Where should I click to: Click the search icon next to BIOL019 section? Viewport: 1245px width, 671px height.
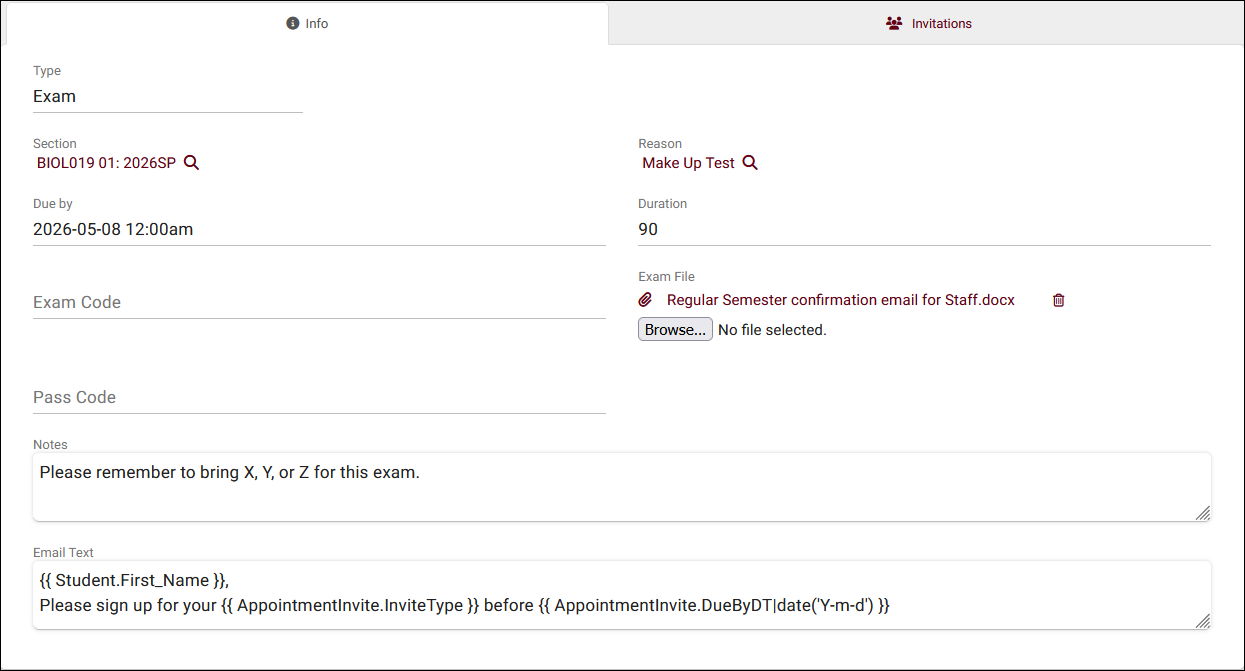(x=192, y=163)
